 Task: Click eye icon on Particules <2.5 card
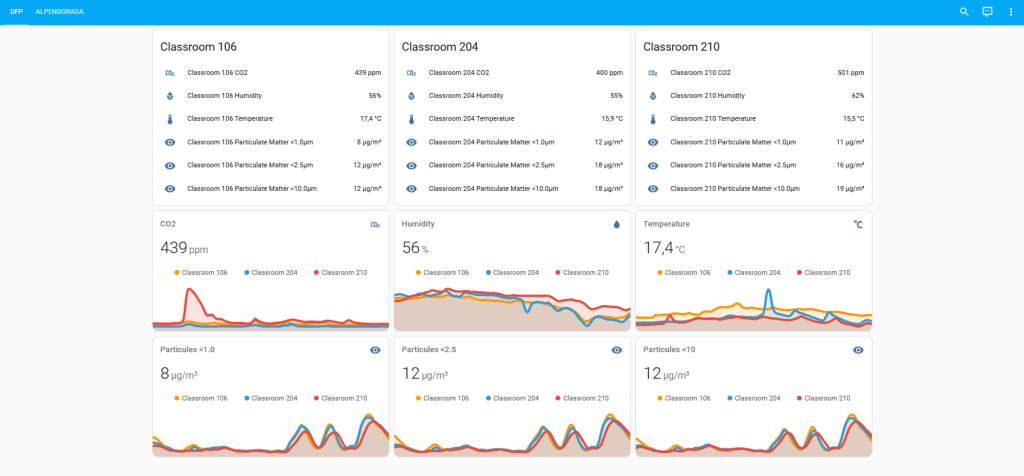pos(617,350)
